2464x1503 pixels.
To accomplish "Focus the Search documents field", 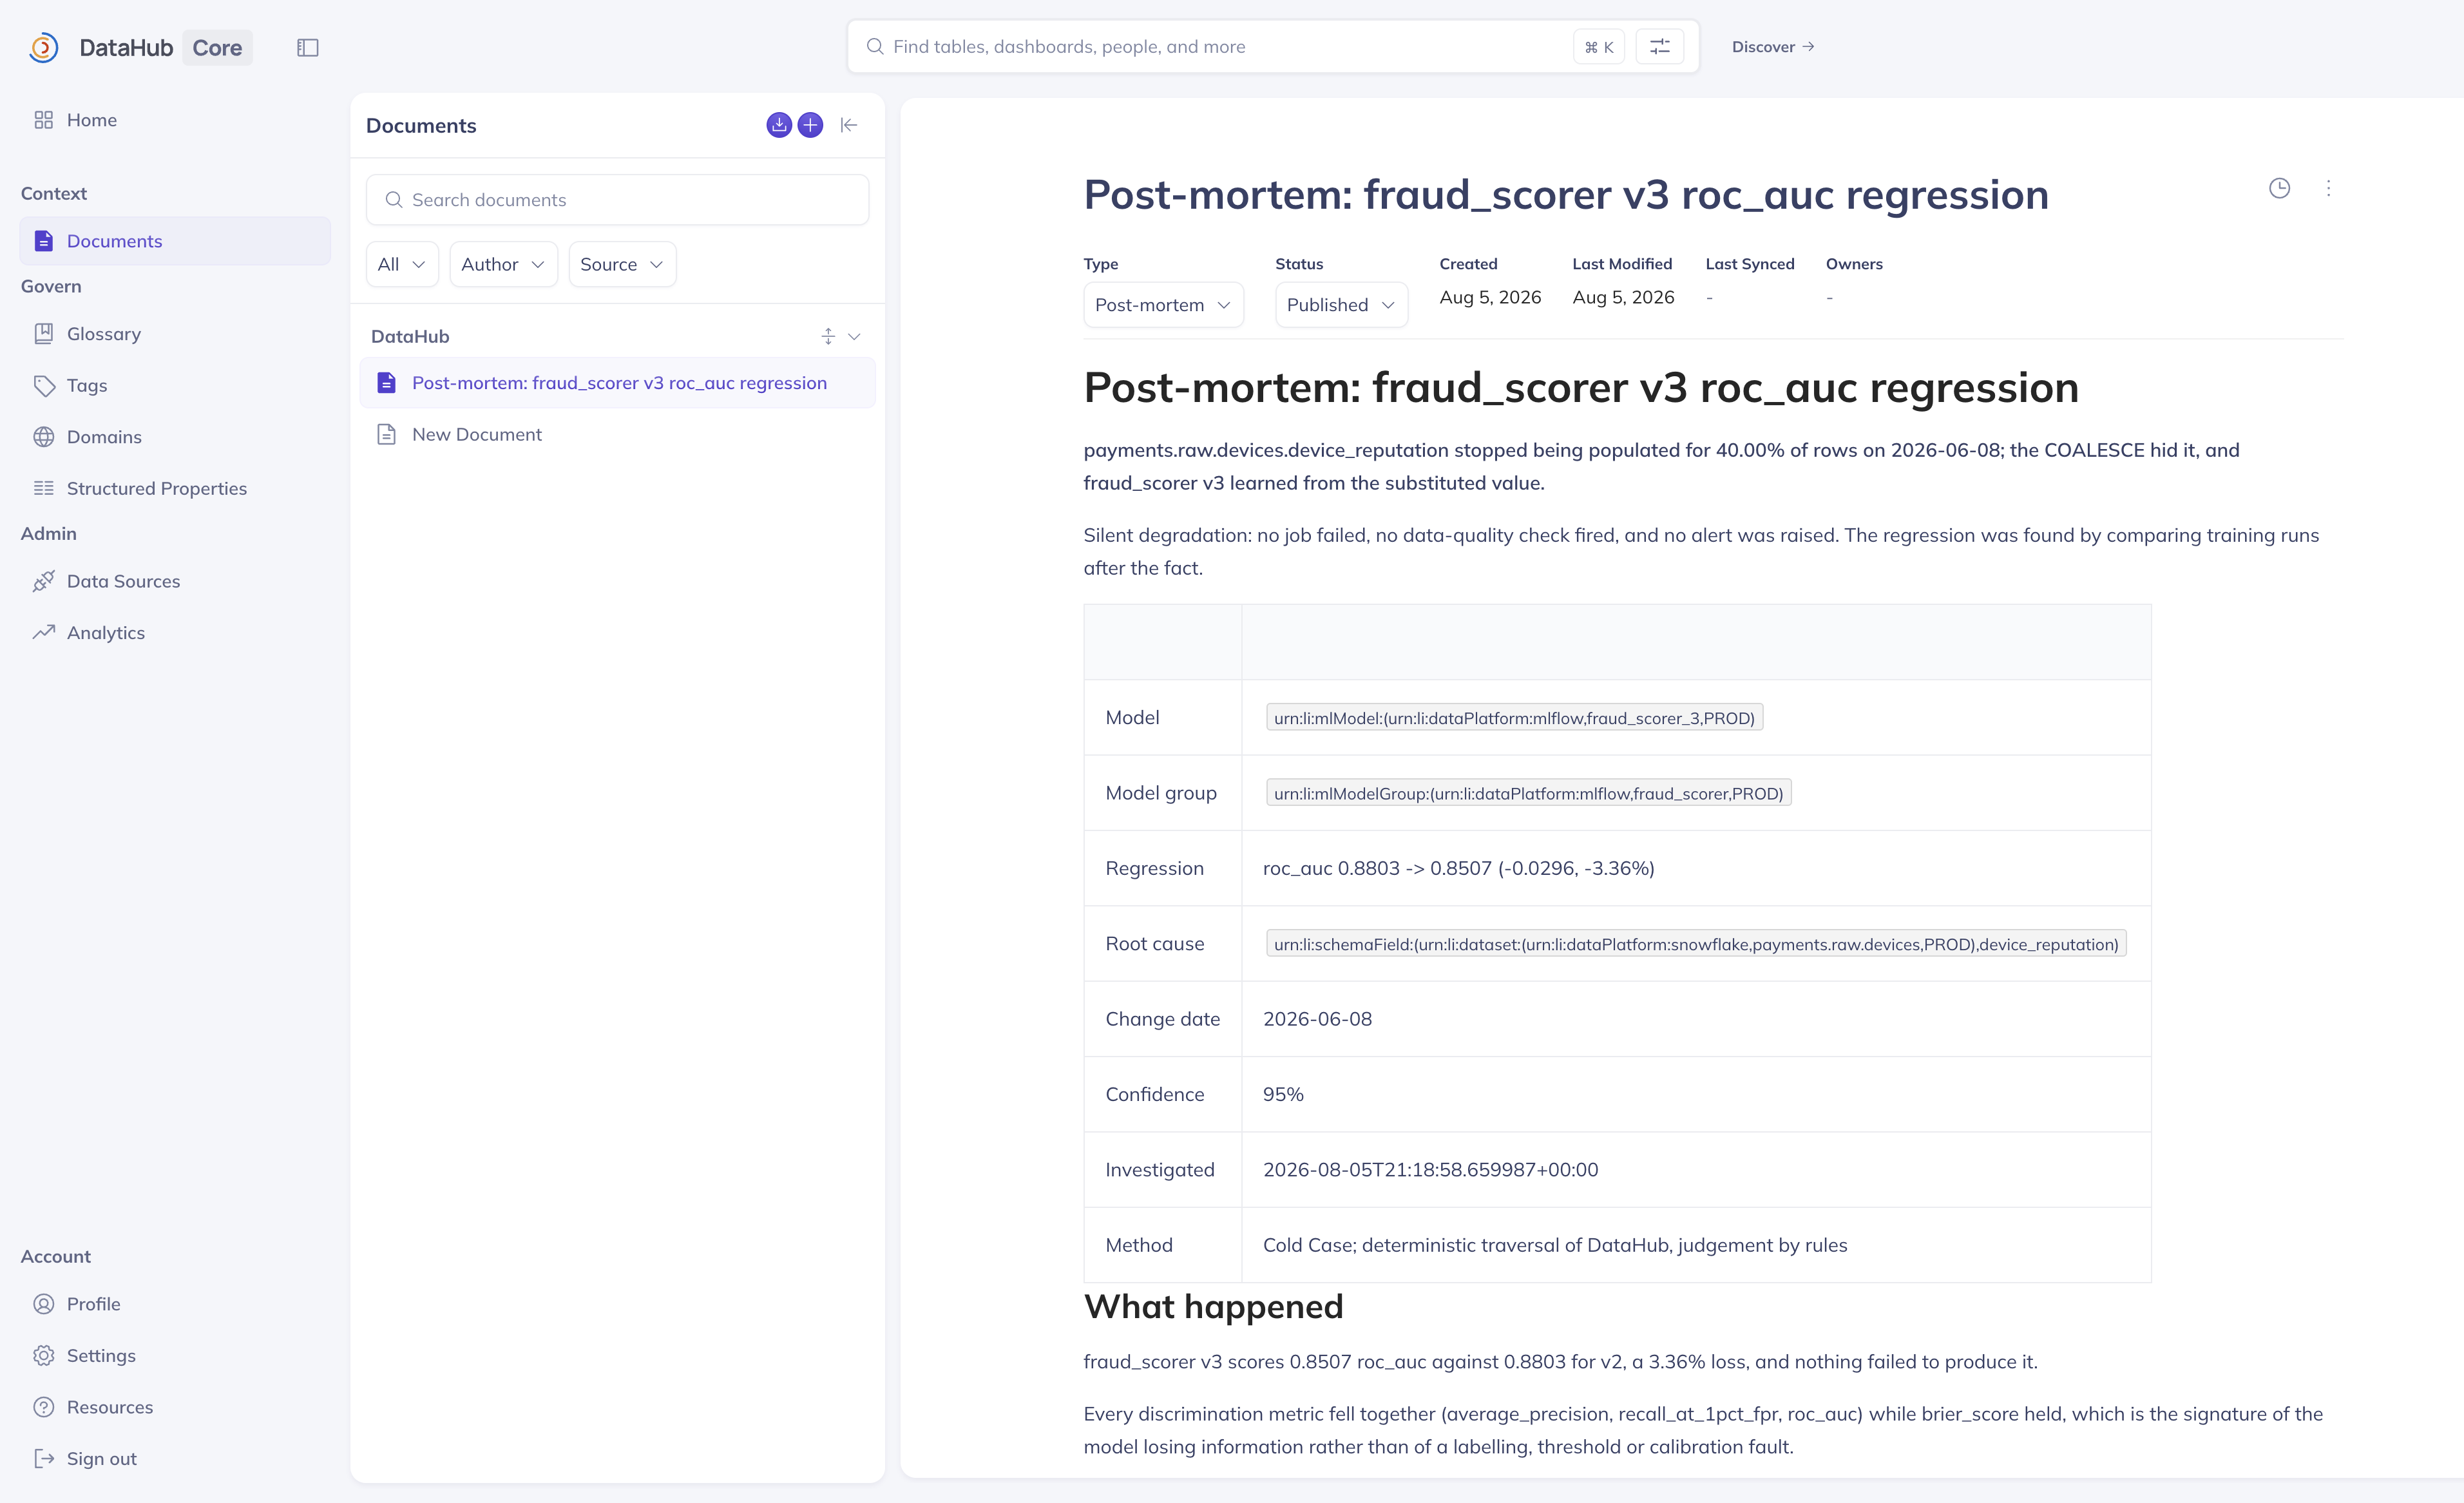I will tap(617, 200).
